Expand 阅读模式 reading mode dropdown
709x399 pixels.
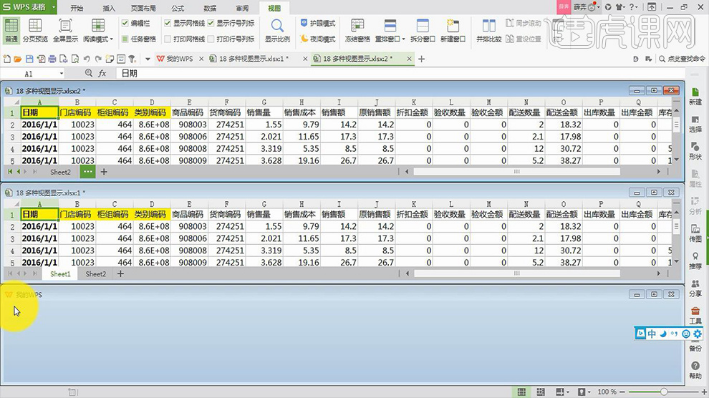(x=112, y=39)
